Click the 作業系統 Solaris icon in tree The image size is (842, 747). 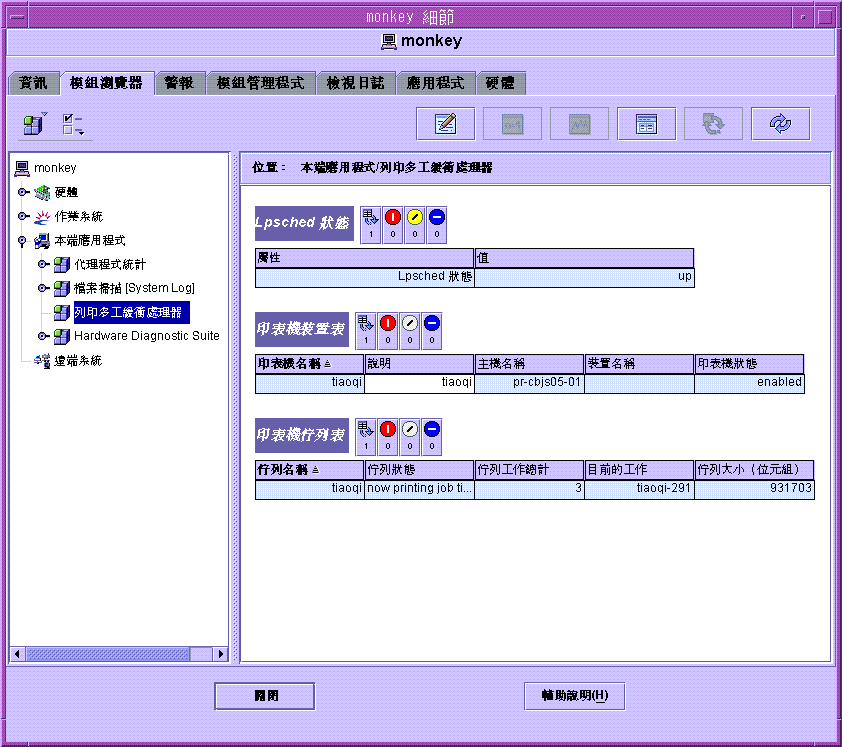click(x=42, y=216)
